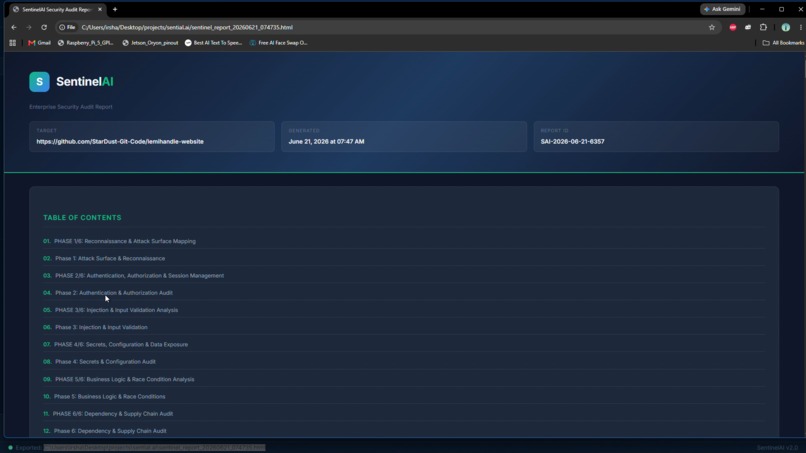The image size is (806, 453).
Task: Open the apps grid in bookmarks bar
Action: (x=13, y=43)
